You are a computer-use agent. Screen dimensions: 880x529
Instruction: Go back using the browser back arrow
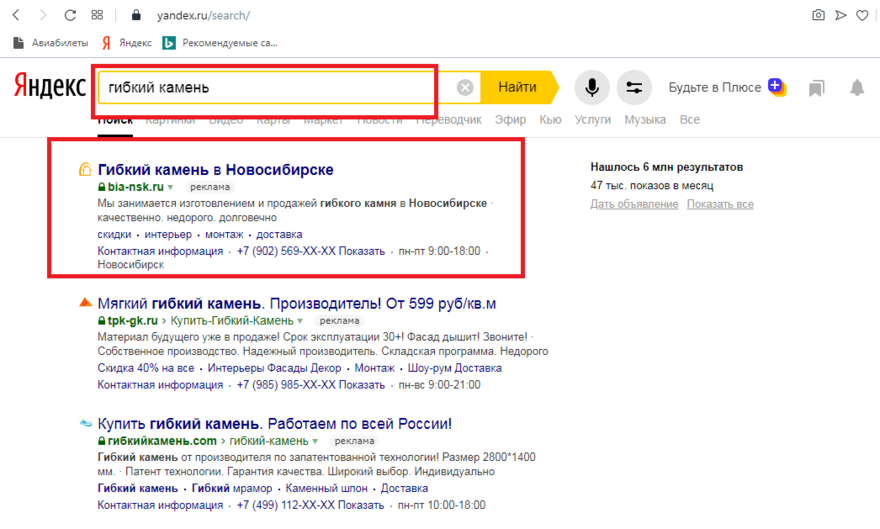[16, 15]
